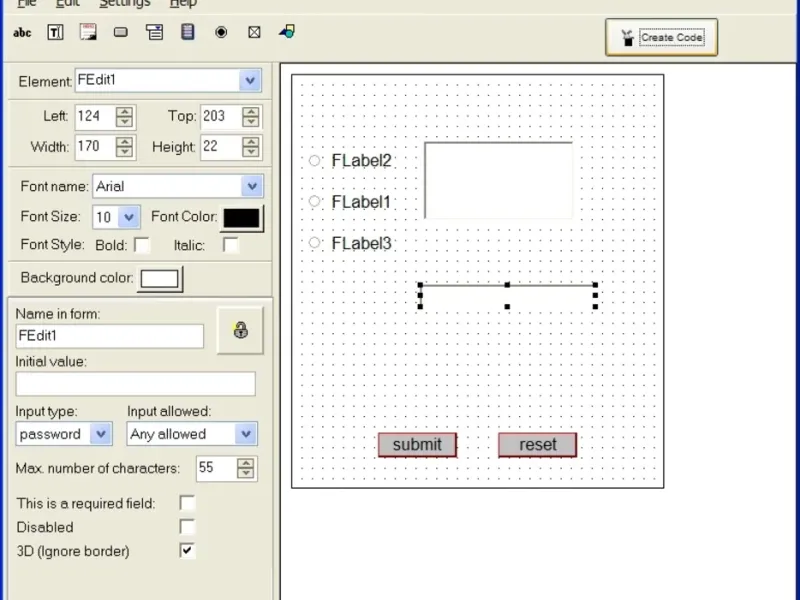Image resolution: width=800 pixels, height=600 pixels.
Task: Click the Left position value field
Action: tap(96, 117)
